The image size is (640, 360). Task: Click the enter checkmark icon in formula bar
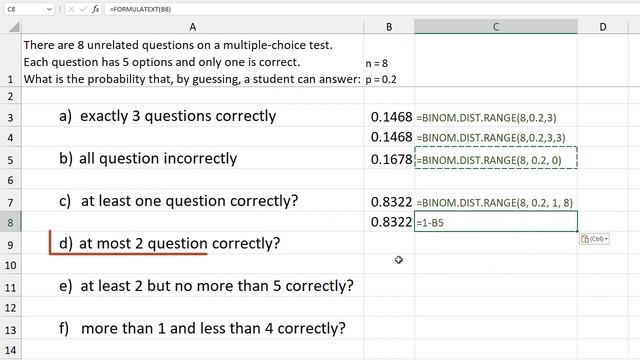tap(83, 9)
